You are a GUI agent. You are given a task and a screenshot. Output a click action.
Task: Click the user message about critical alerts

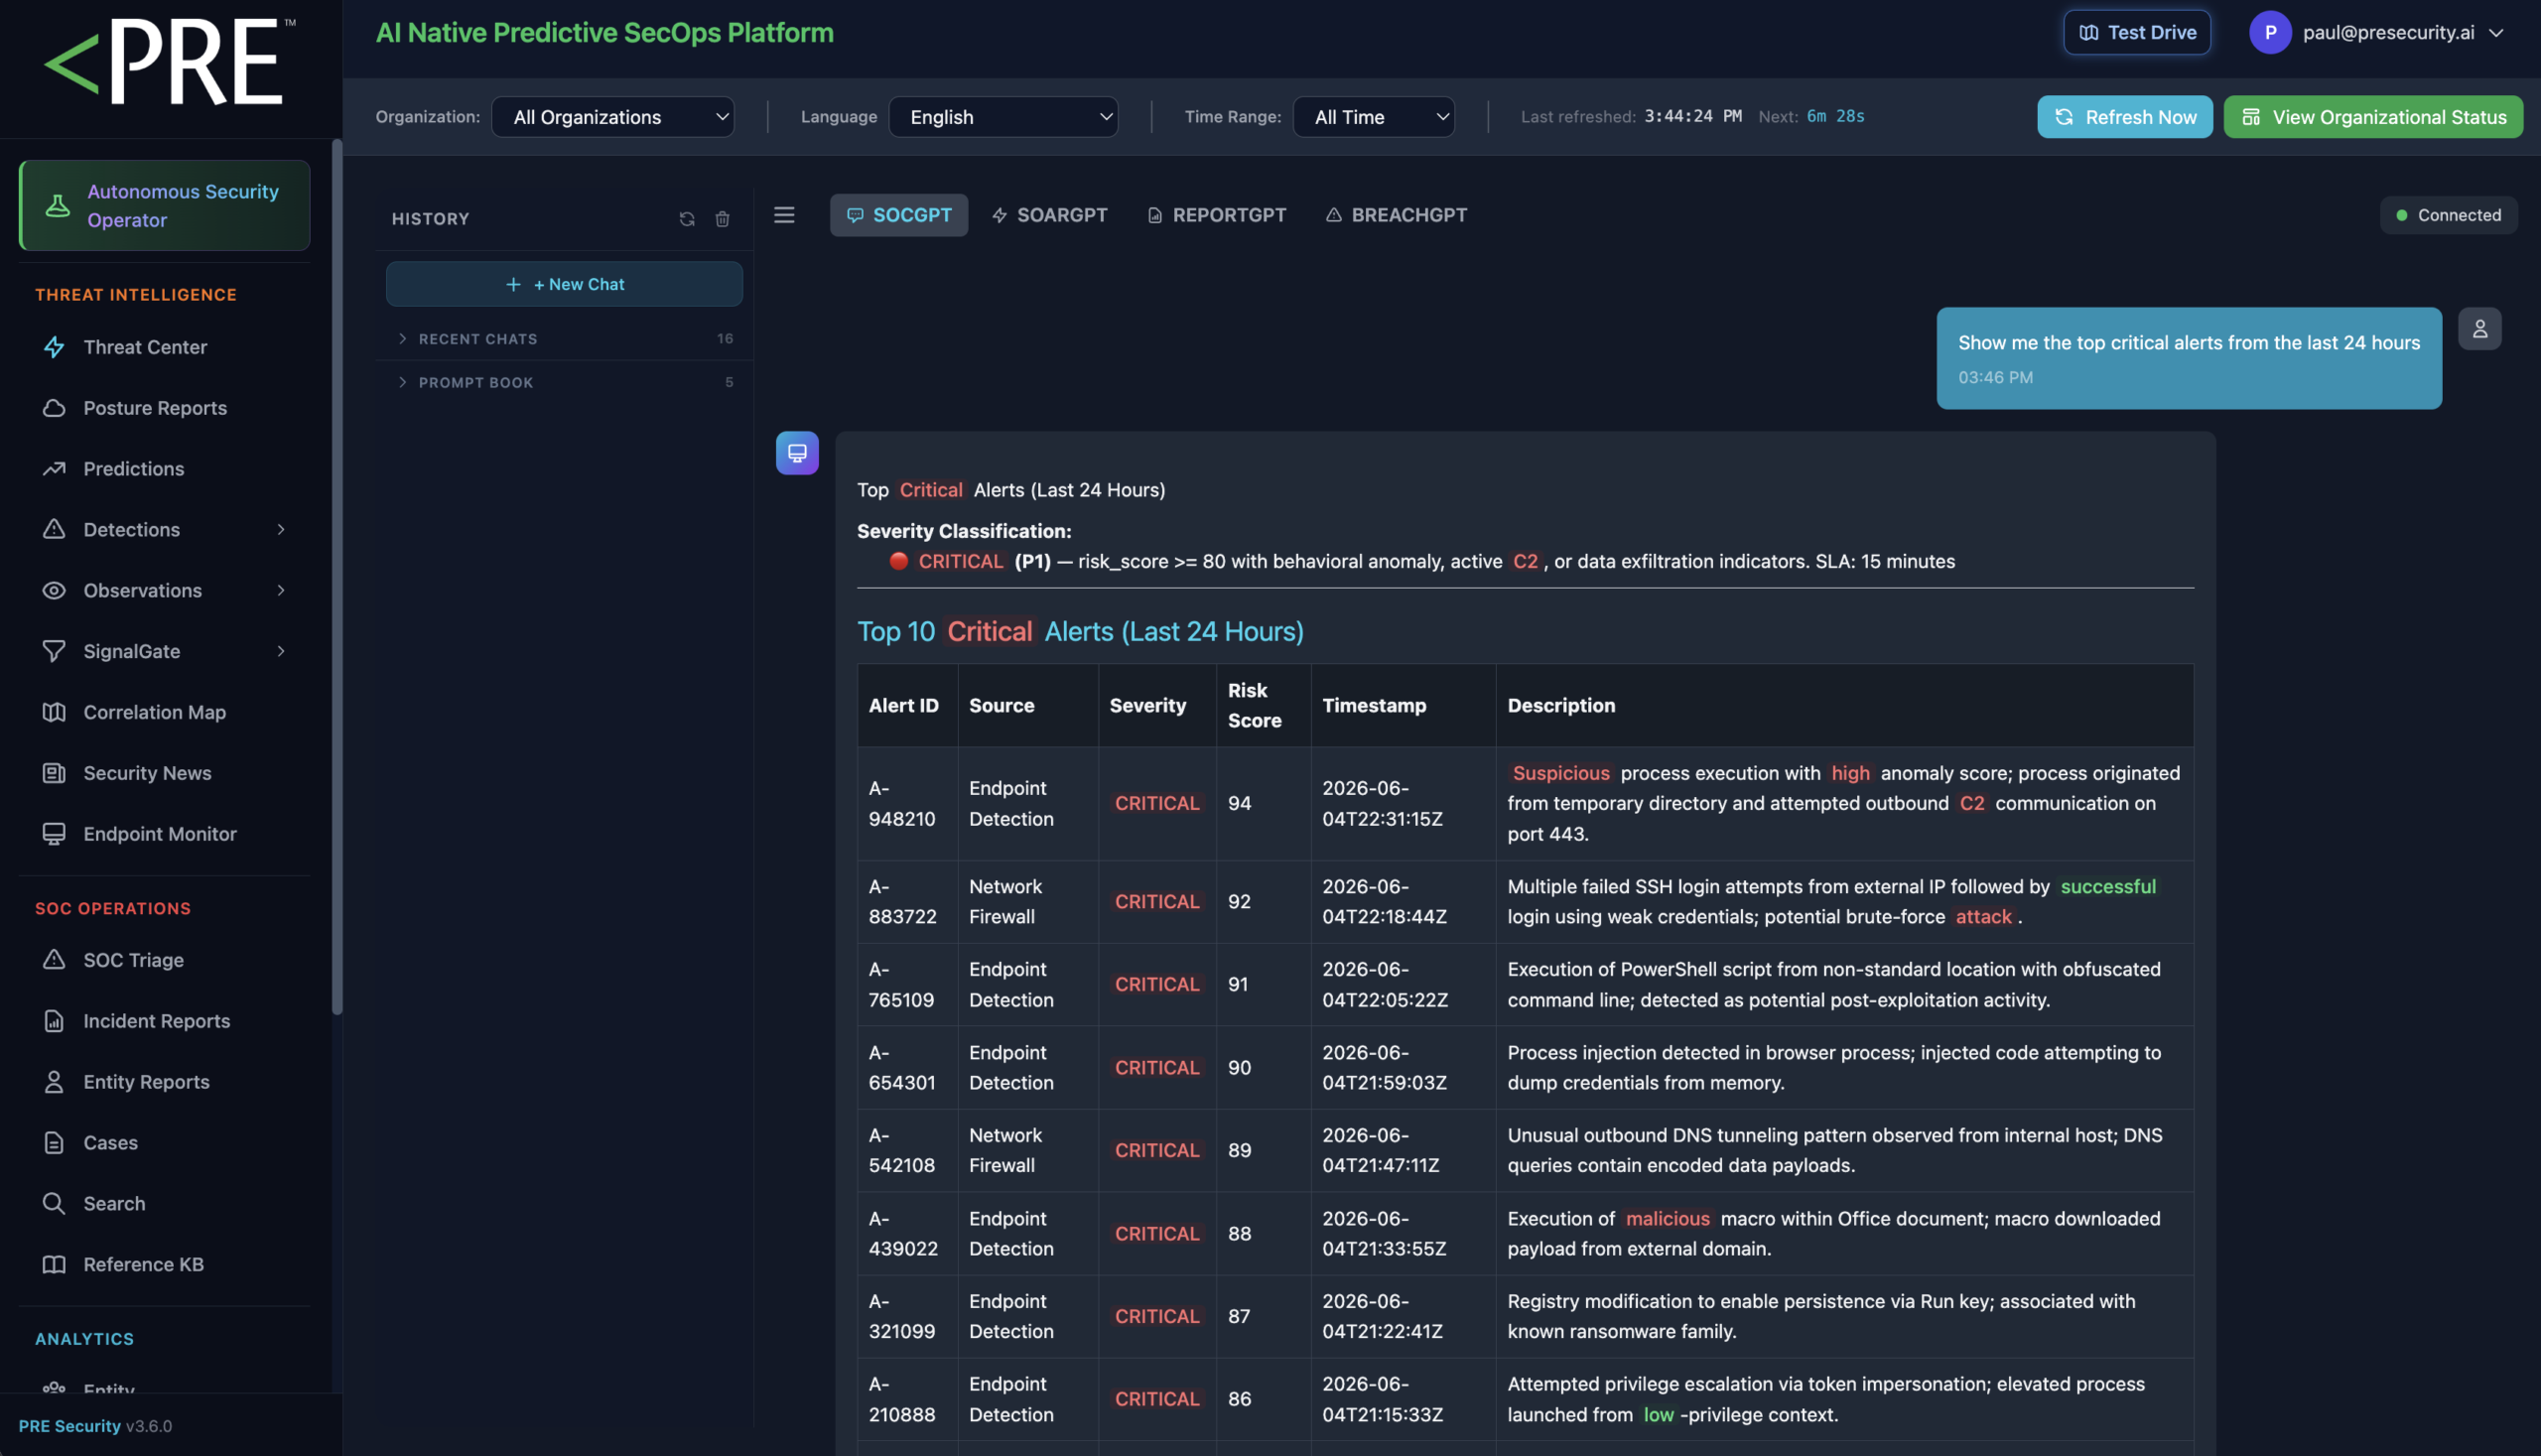[2189, 358]
